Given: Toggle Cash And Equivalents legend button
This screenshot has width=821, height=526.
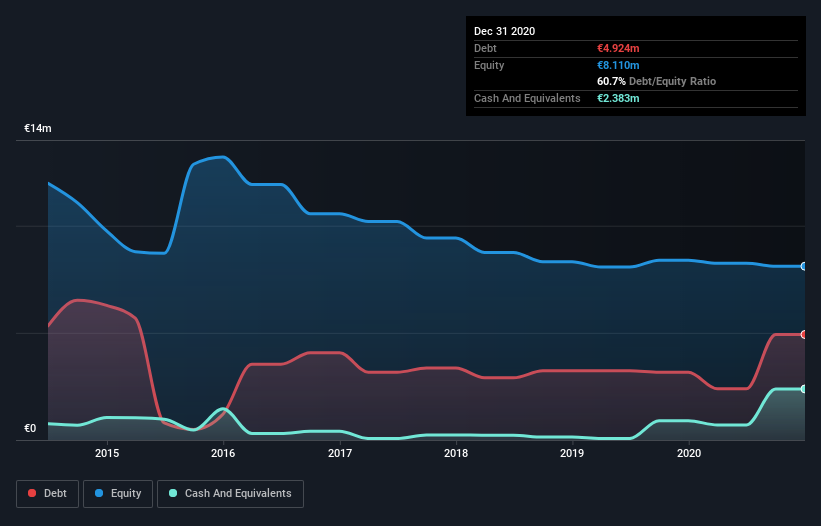Looking at the screenshot, I should click(x=230, y=494).
